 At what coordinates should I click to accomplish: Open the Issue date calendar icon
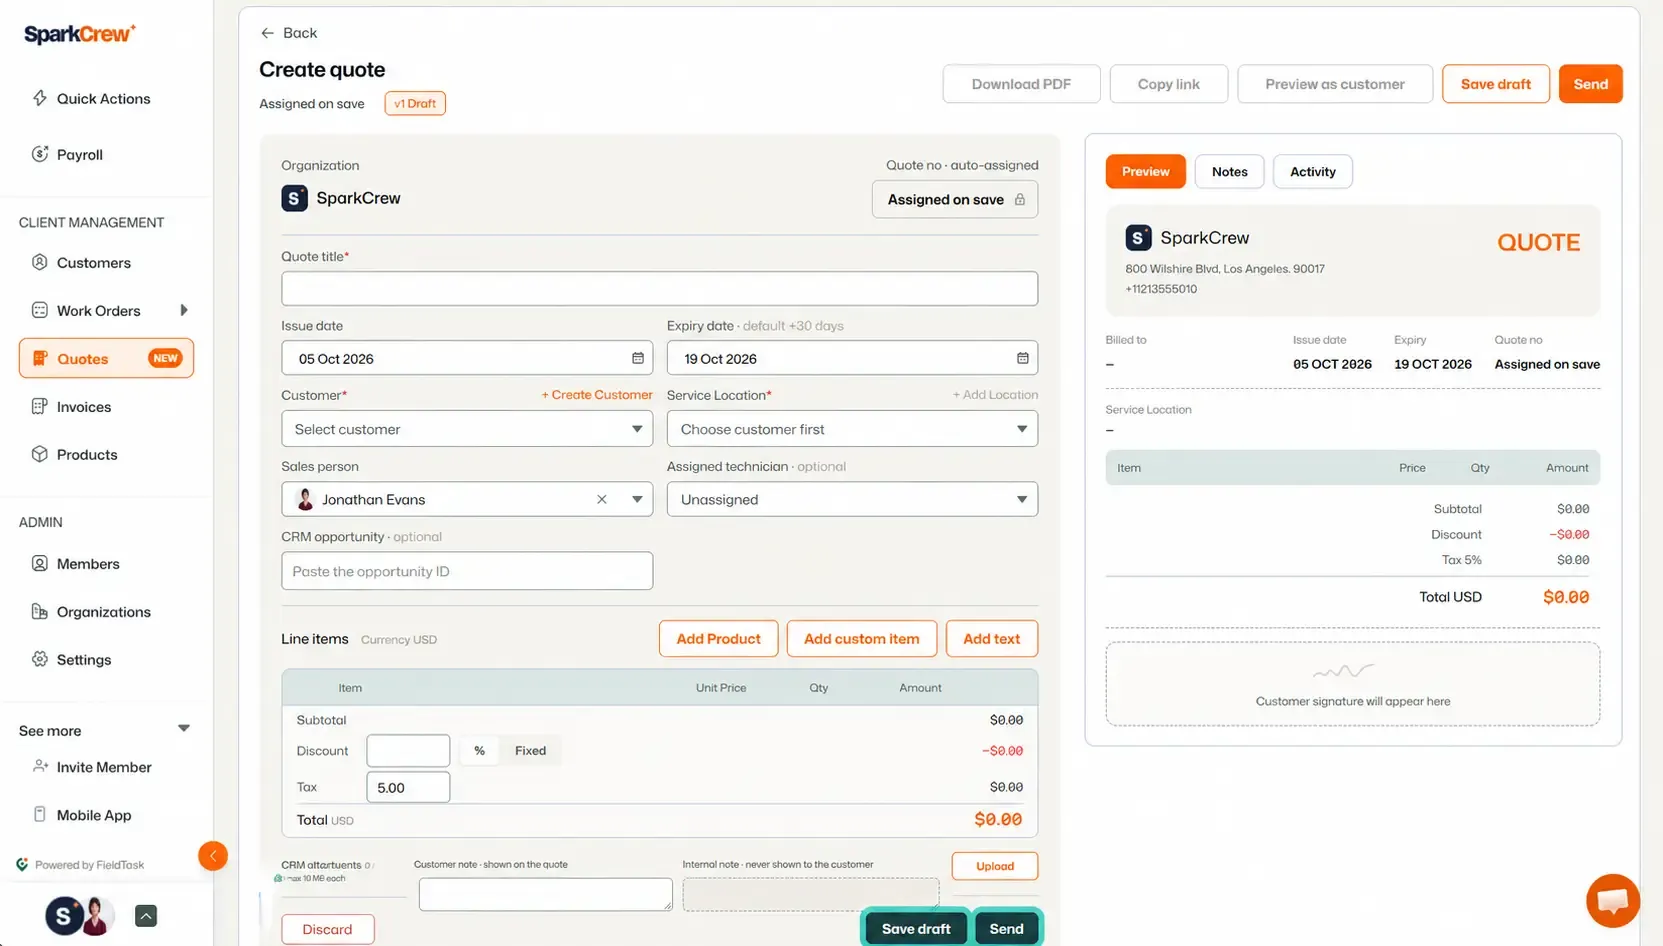pos(638,358)
